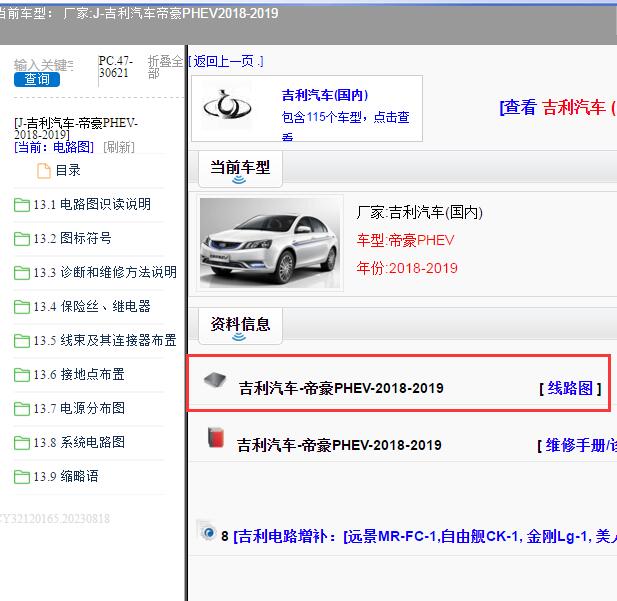Click the 折叠全部 collapse all link
617x601 pixels.
[165, 67]
